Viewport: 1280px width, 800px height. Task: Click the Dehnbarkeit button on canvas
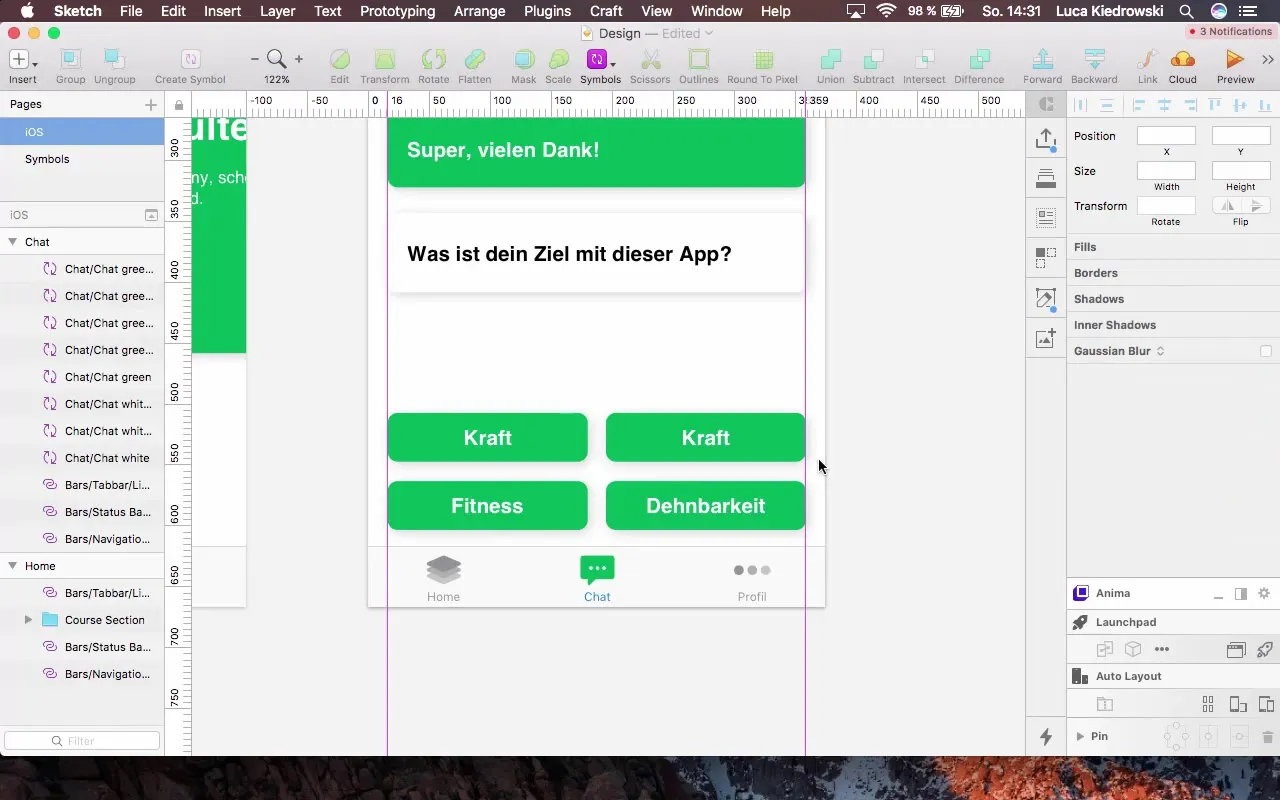pos(706,506)
